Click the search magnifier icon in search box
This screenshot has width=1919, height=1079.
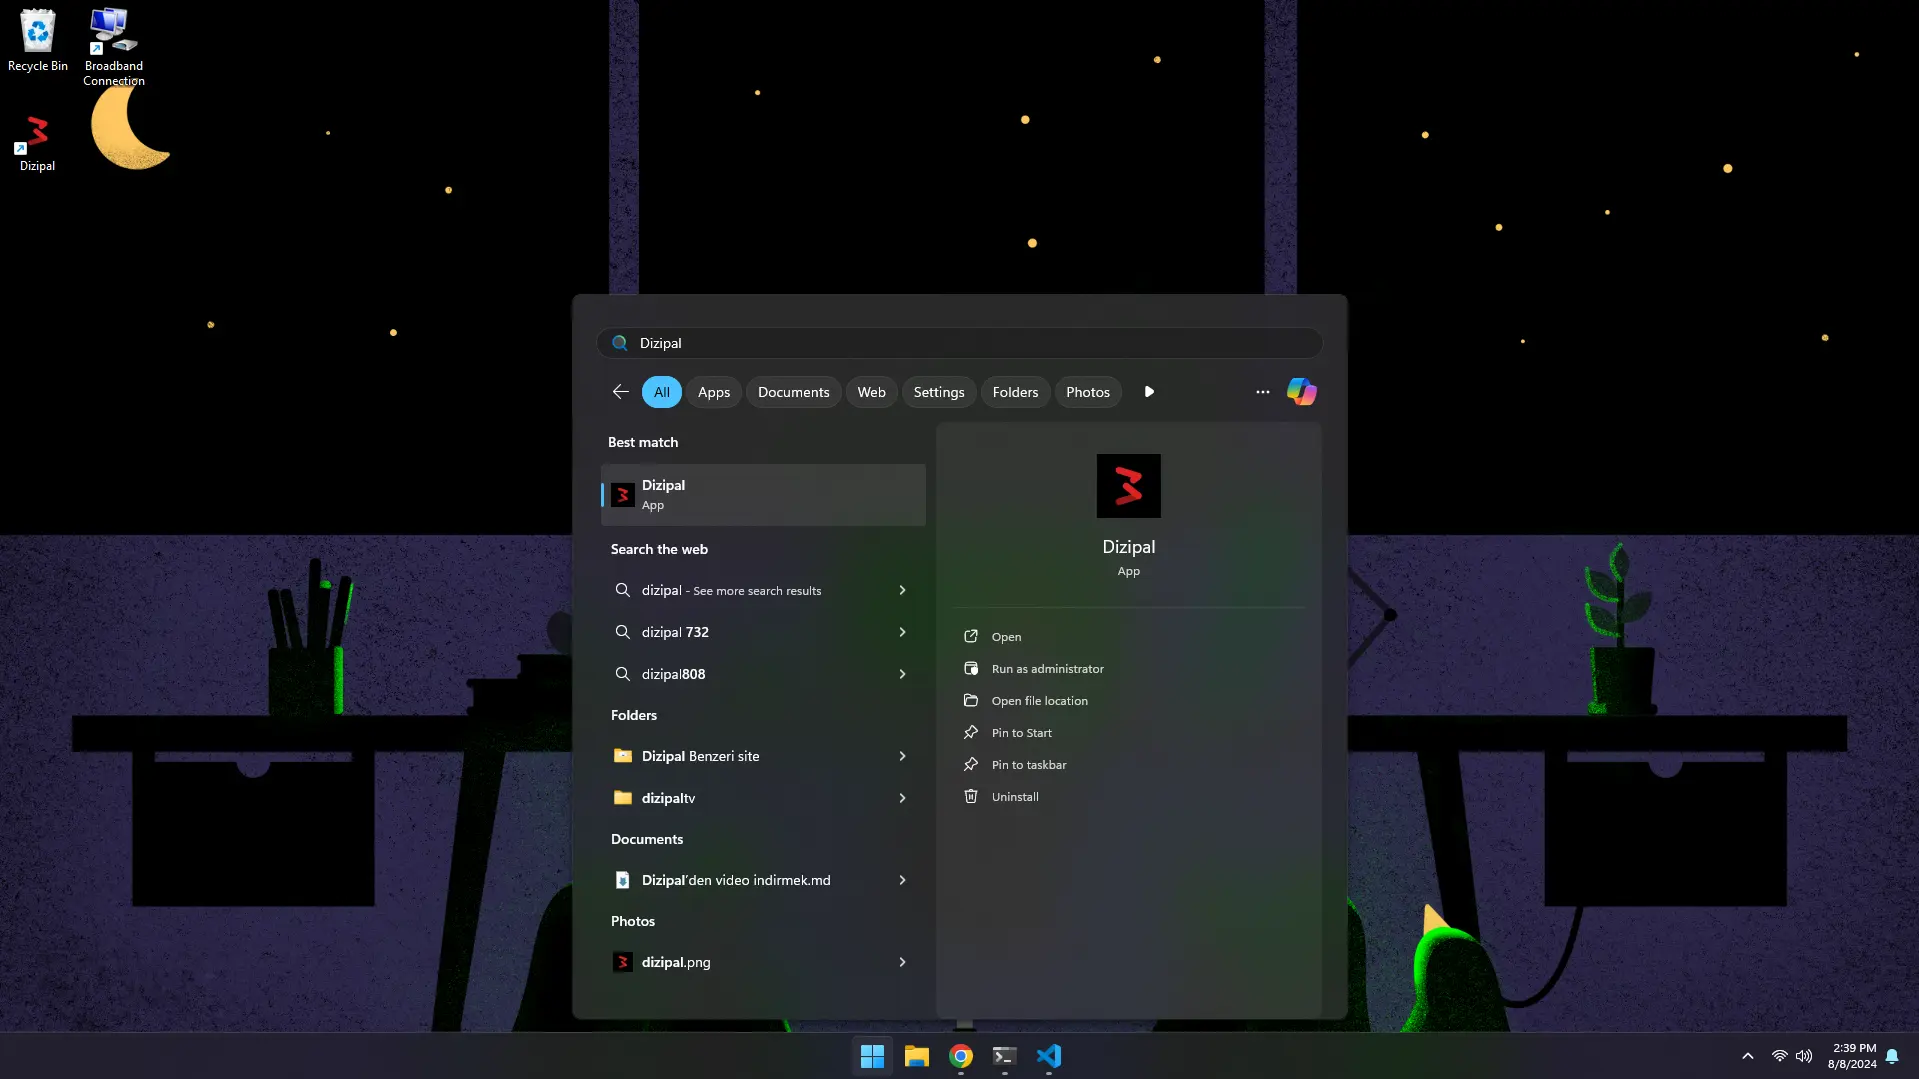point(620,343)
